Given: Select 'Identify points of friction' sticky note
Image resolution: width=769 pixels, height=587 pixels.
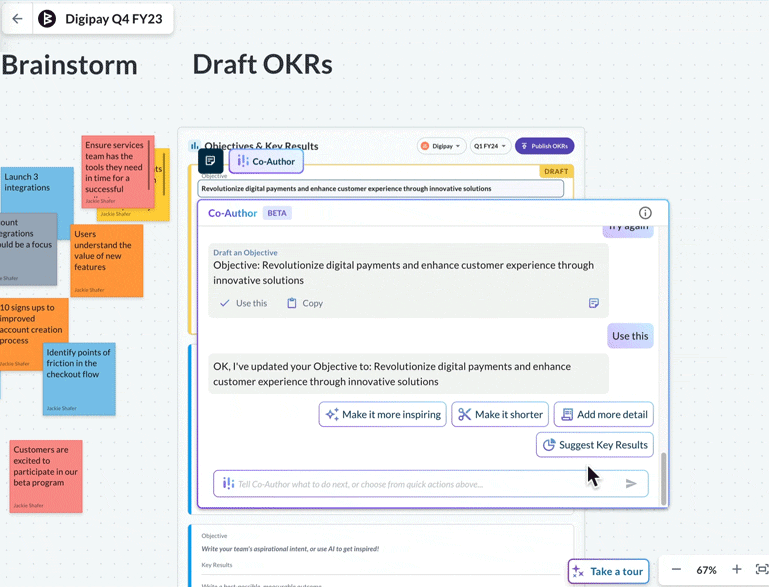Looking at the screenshot, I should tap(79, 379).
